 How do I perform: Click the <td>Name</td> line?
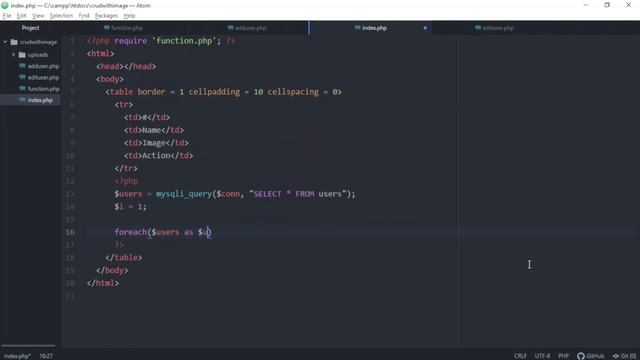click(x=154, y=130)
